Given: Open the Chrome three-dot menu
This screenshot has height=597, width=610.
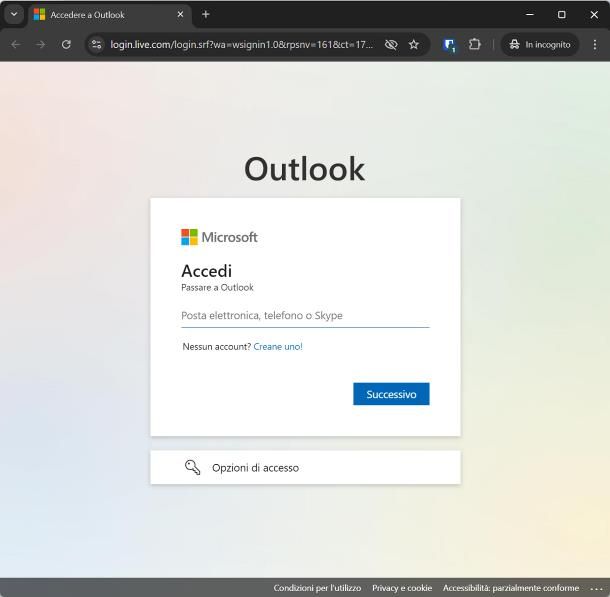Looking at the screenshot, I should pos(594,45).
